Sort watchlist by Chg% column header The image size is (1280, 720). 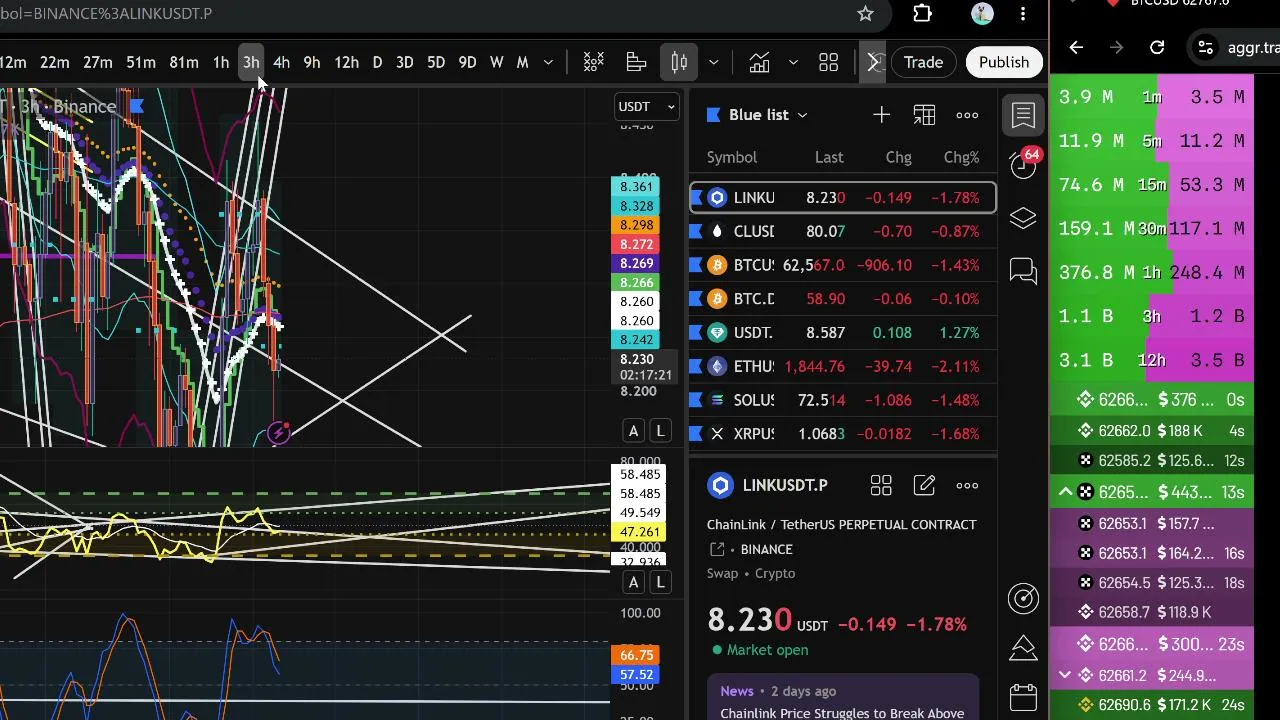click(x=961, y=157)
